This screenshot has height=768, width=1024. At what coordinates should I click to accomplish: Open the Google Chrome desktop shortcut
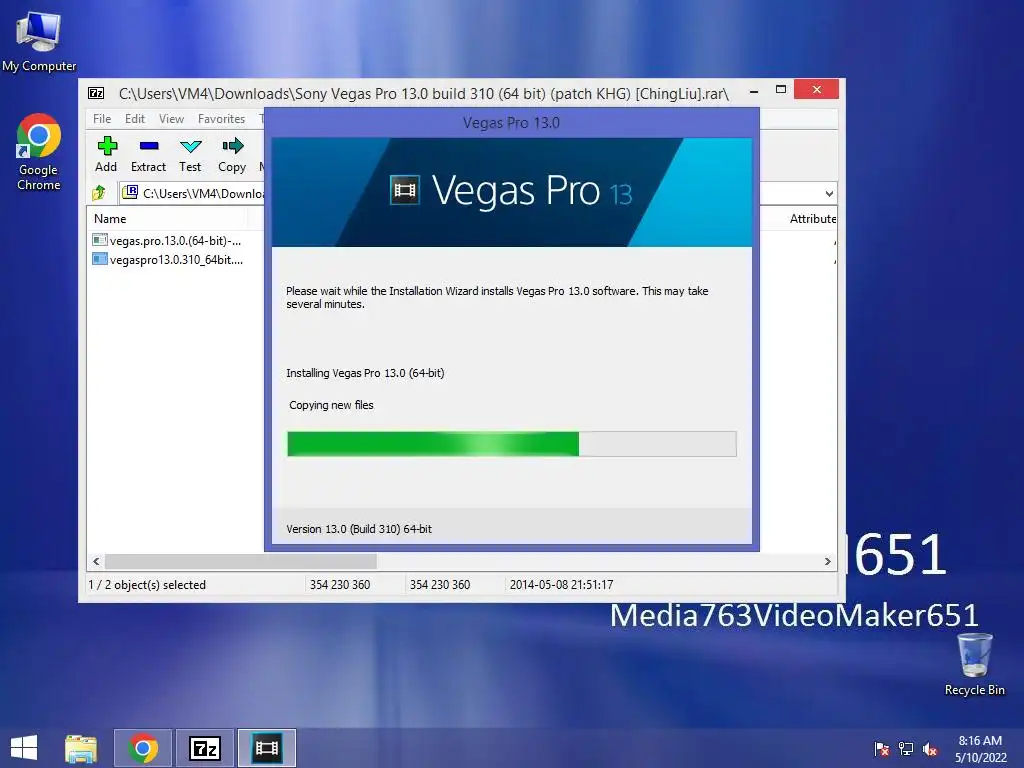(39, 152)
